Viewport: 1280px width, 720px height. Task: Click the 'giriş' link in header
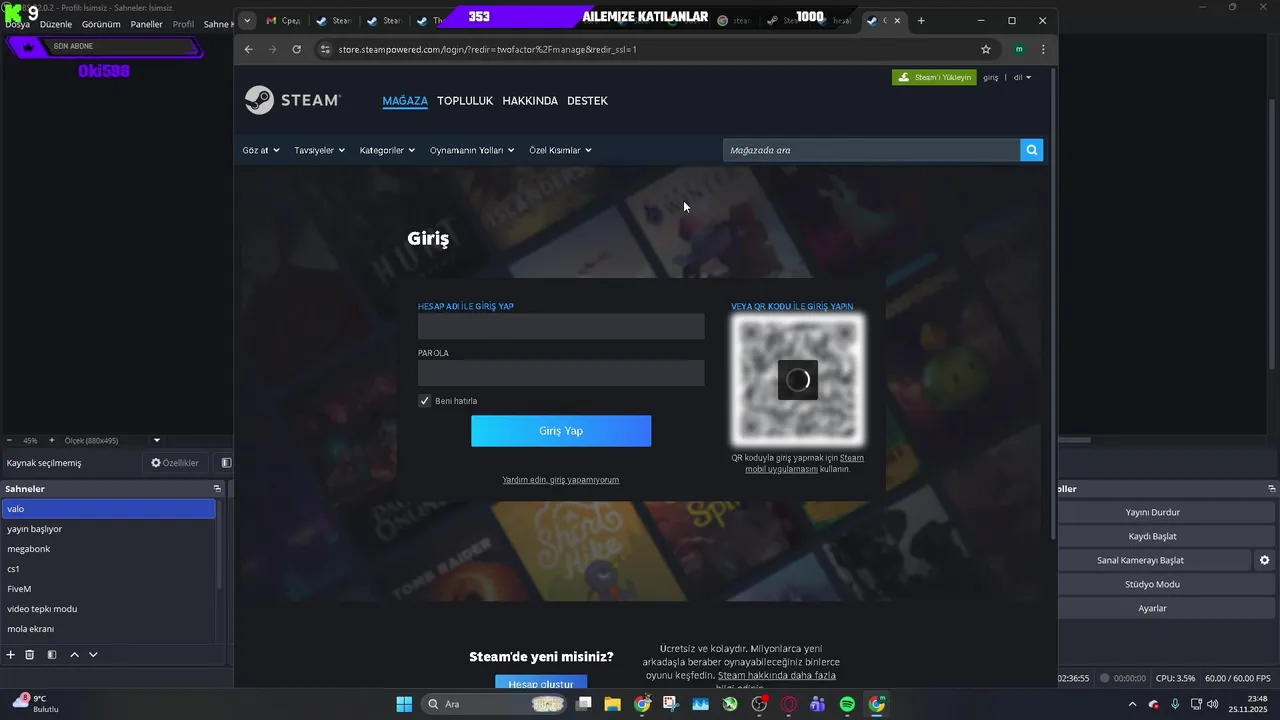click(x=990, y=77)
